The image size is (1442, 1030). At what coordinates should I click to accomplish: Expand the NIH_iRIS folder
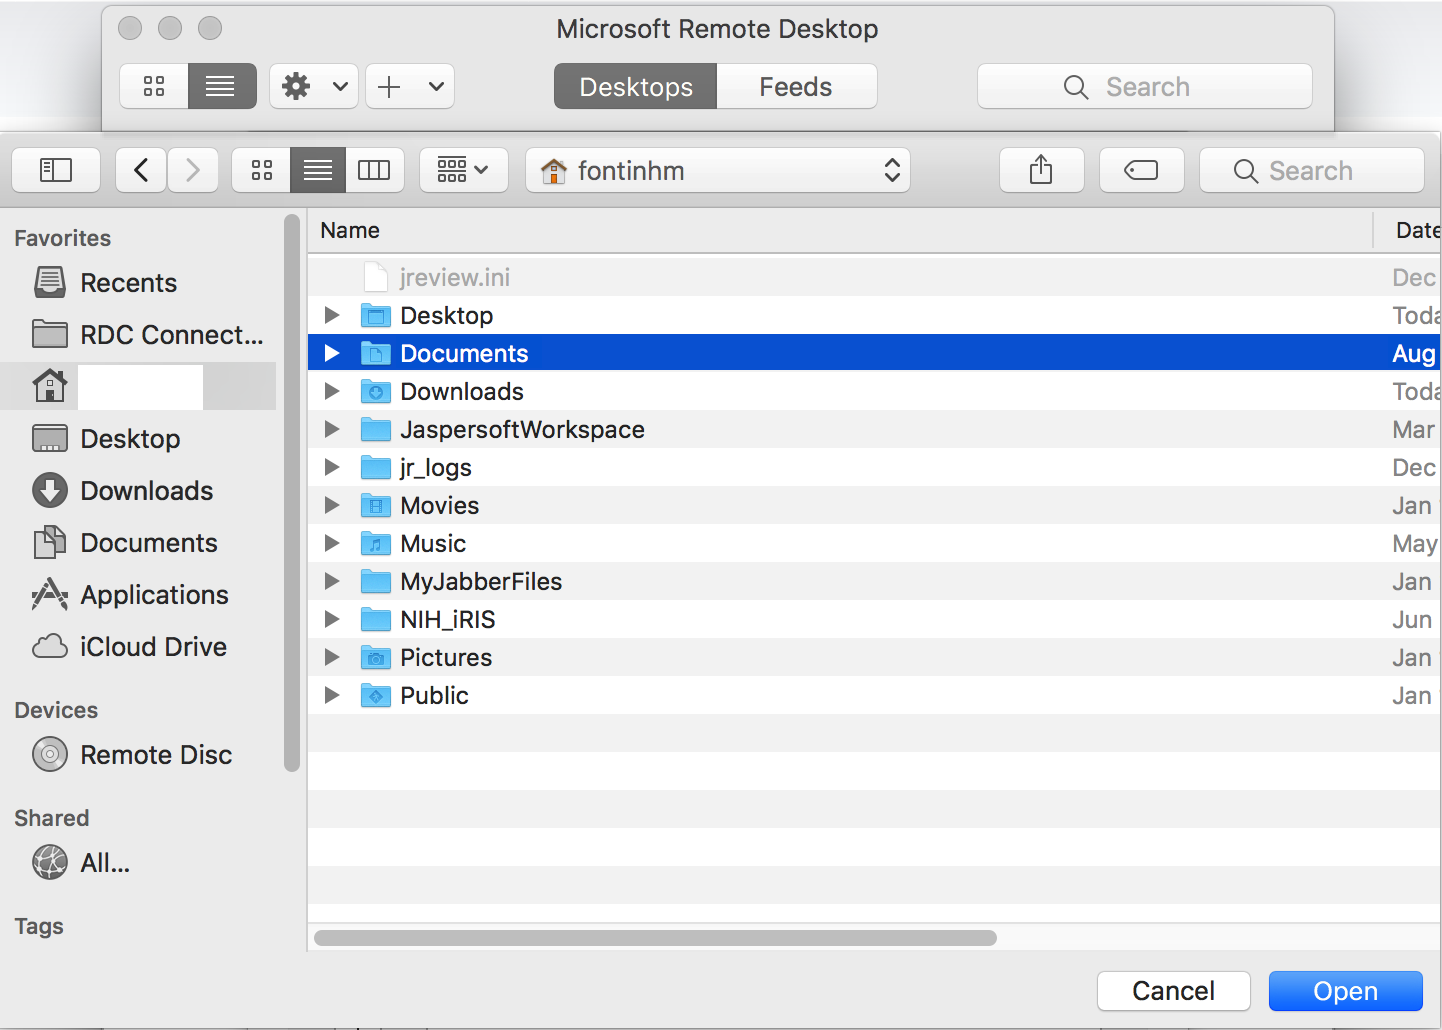[x=332, y=619]
